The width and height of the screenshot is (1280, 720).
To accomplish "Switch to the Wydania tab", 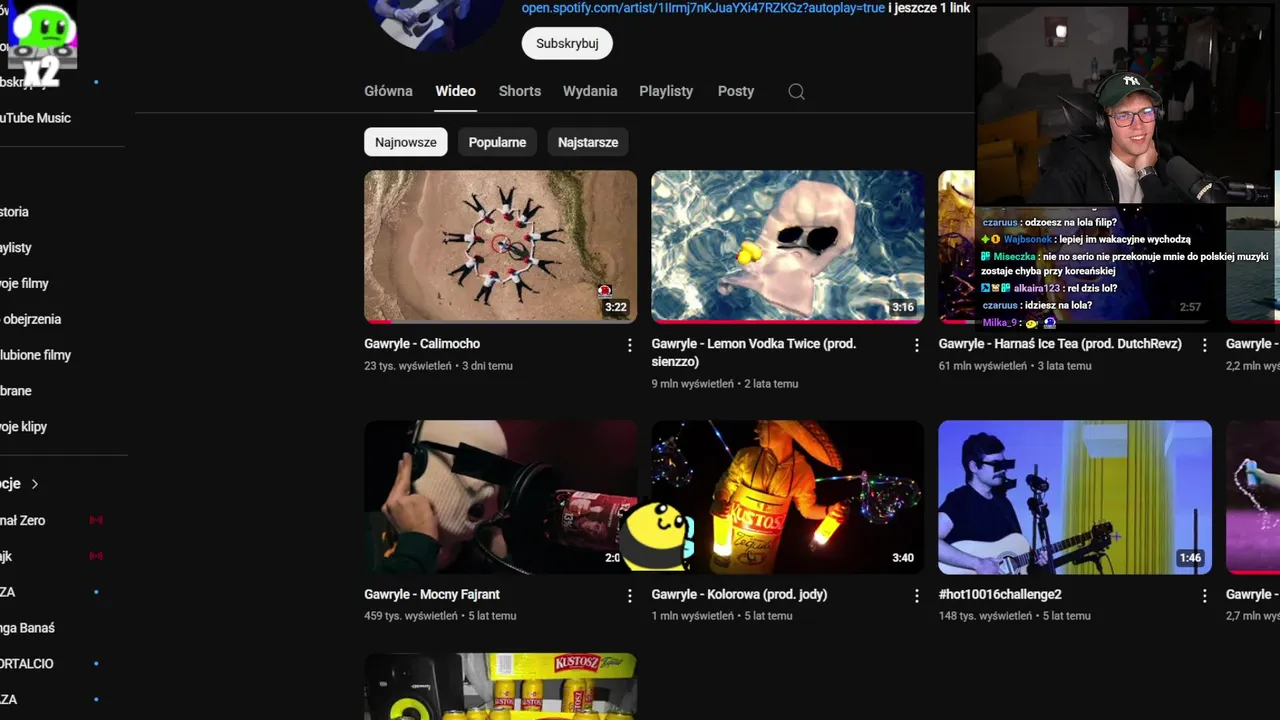I will [590, 91].
